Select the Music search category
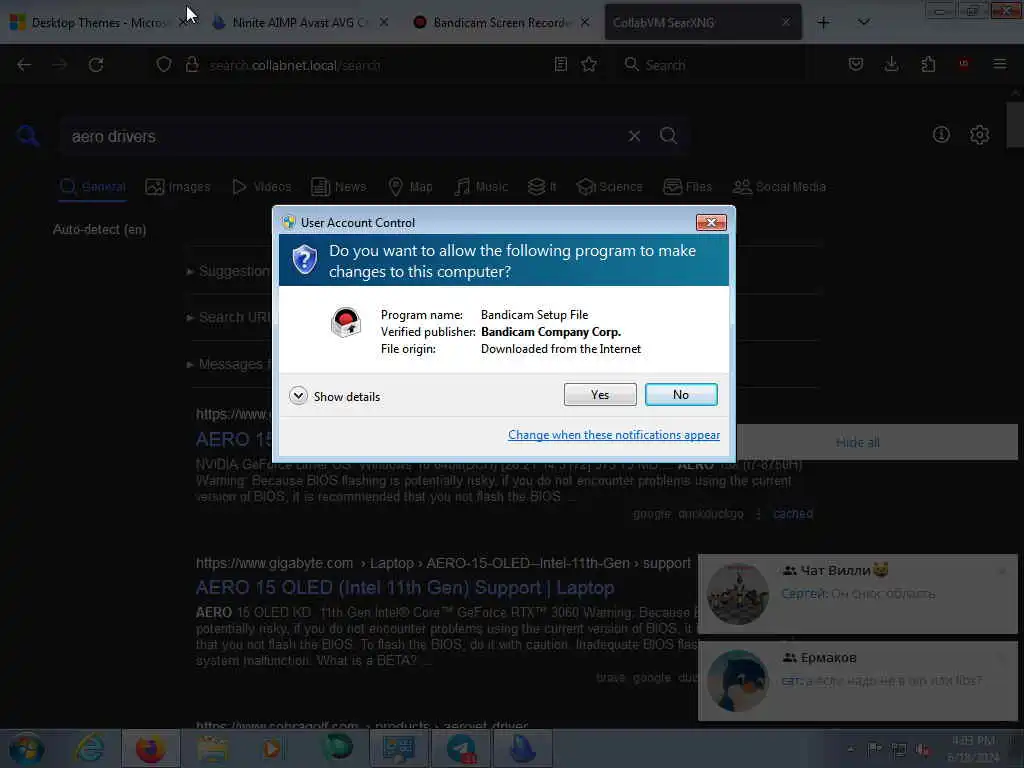Image resolution: width=1024 pixels, height=768 pixels. 481,187
